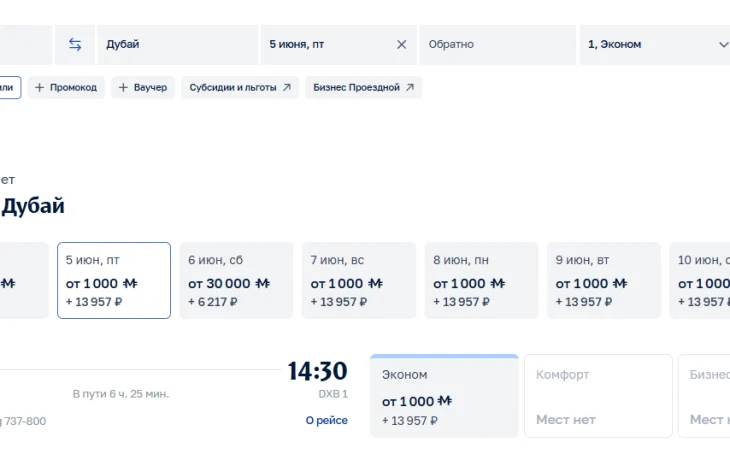Choose the Комфорт fare card
This screenshot has width=730, height=460.
[598, 396]
